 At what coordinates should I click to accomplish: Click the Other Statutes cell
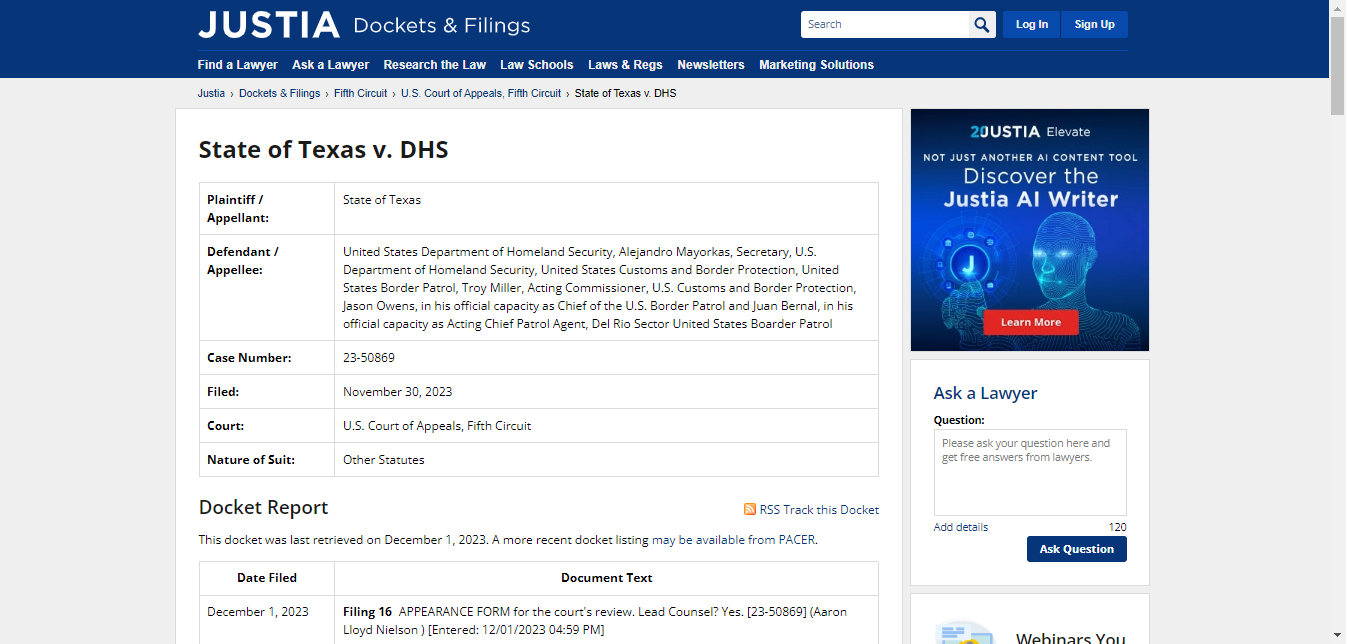tap(606, 460)
